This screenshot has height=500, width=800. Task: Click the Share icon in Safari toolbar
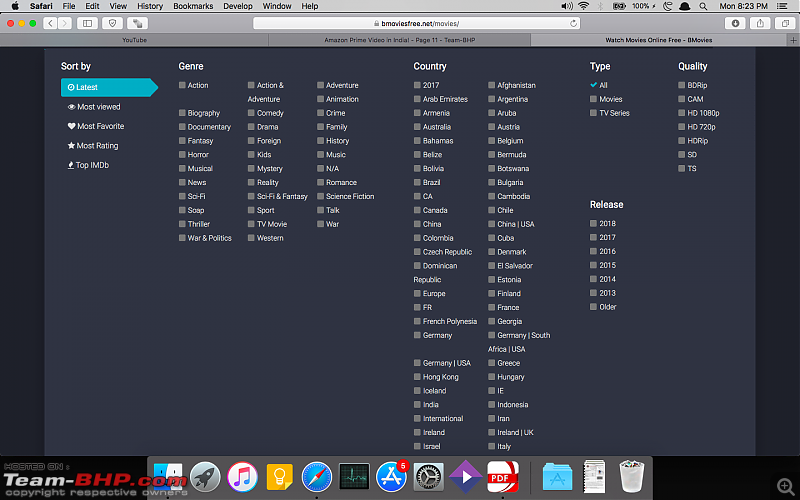(760, 23)
